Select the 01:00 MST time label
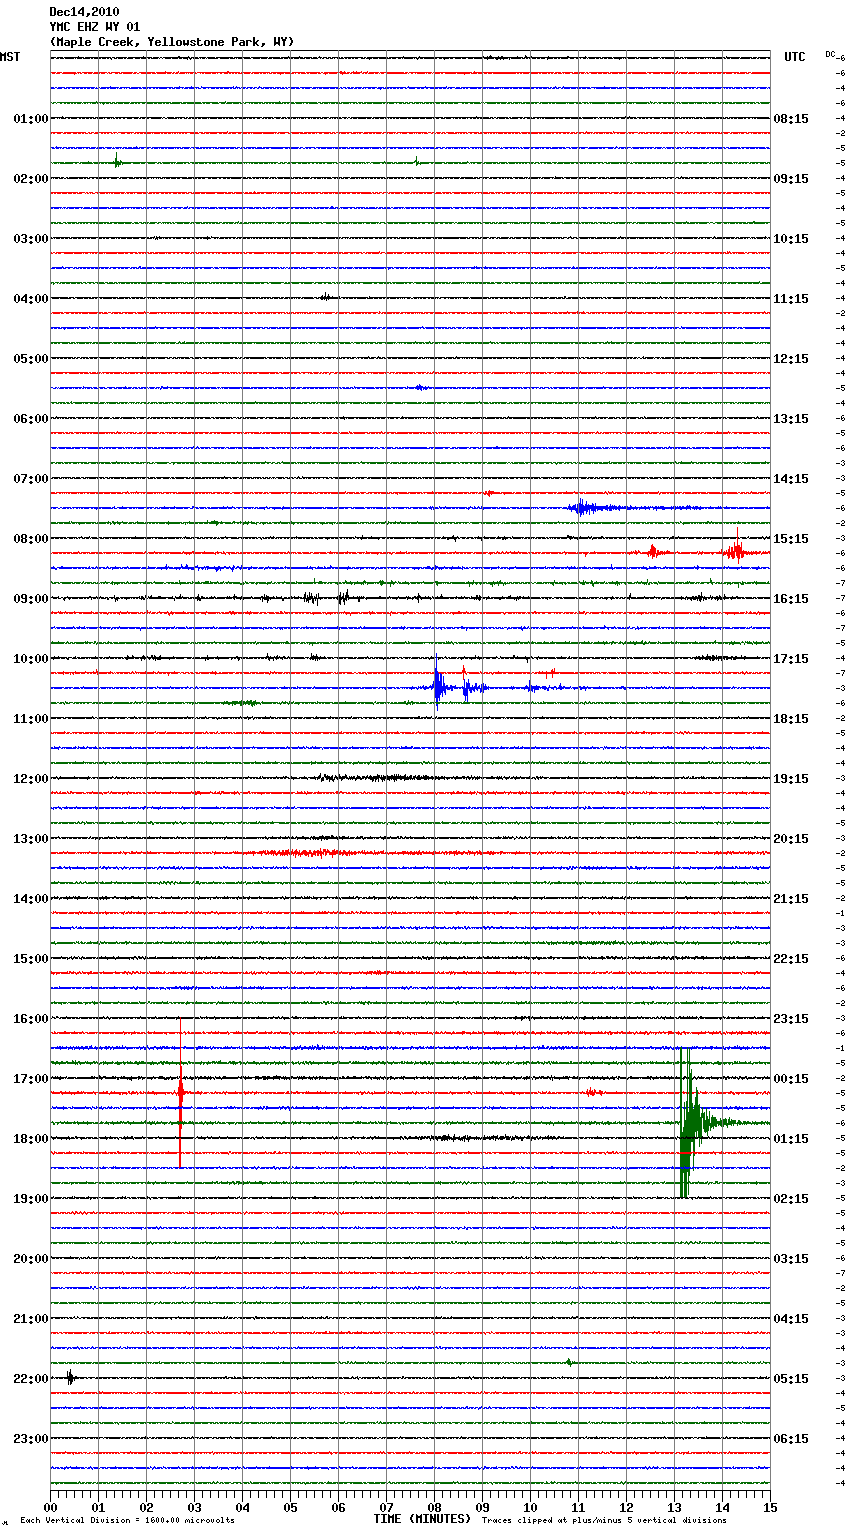This screenshot has width=850, height=1534. click(x=31, y=119)
